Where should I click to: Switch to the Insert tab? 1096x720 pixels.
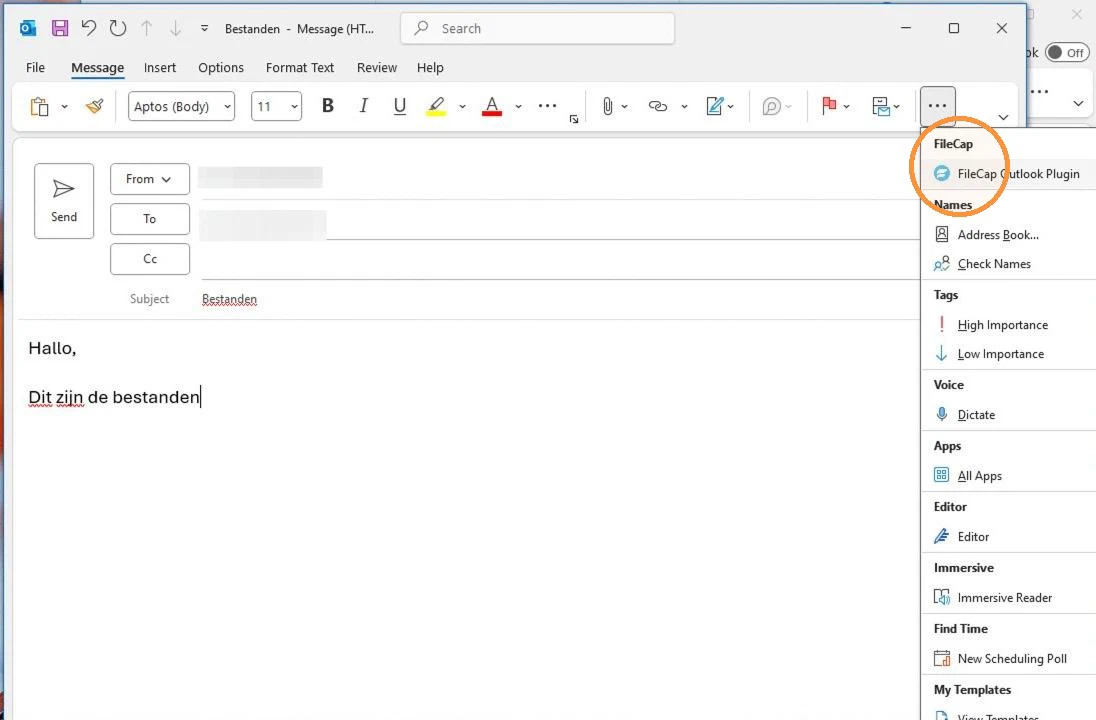click(159, 68)
